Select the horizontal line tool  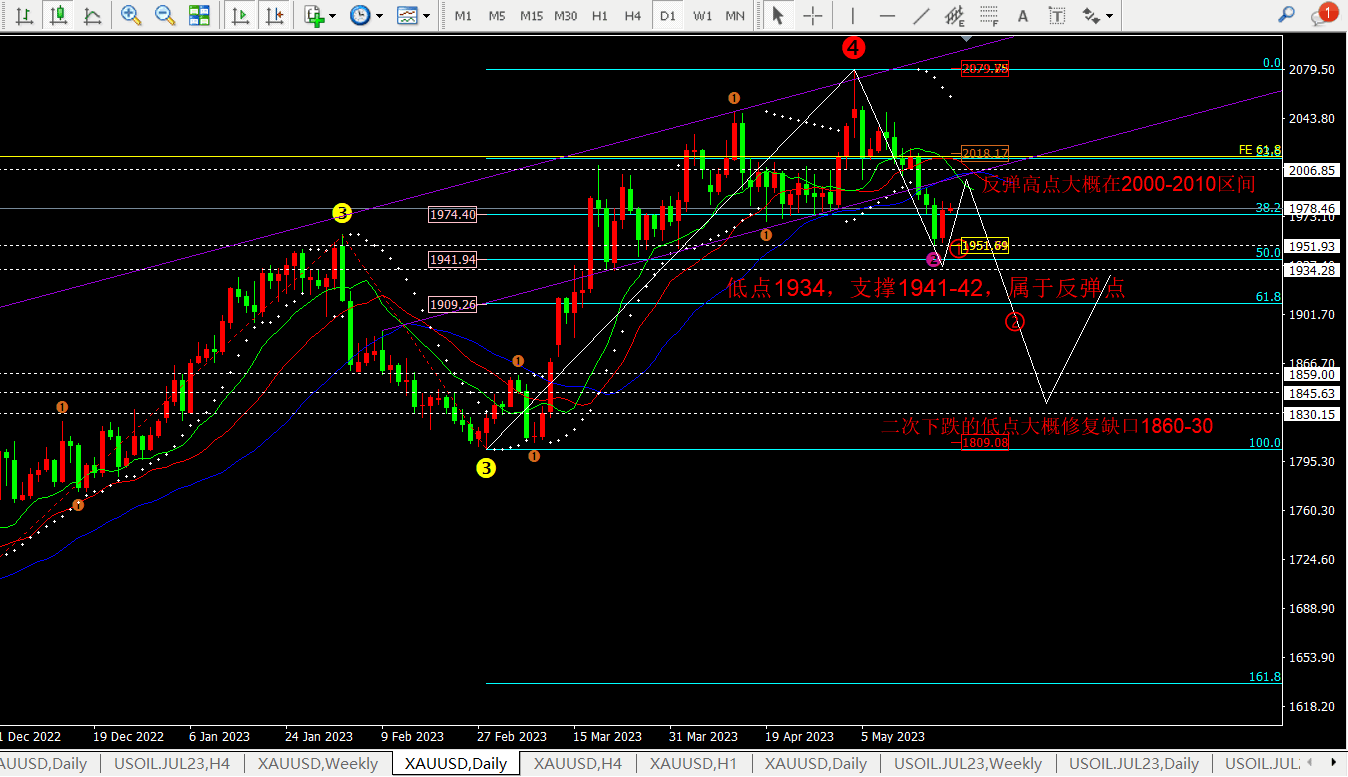887,15
